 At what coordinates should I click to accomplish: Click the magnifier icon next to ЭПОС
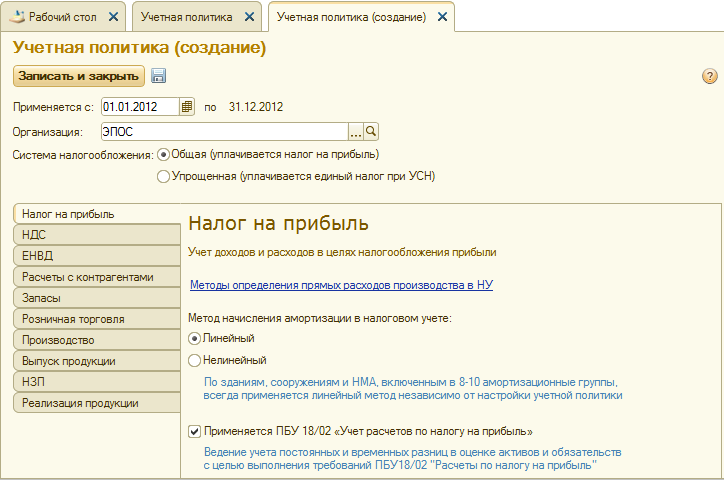click(371, 132)
